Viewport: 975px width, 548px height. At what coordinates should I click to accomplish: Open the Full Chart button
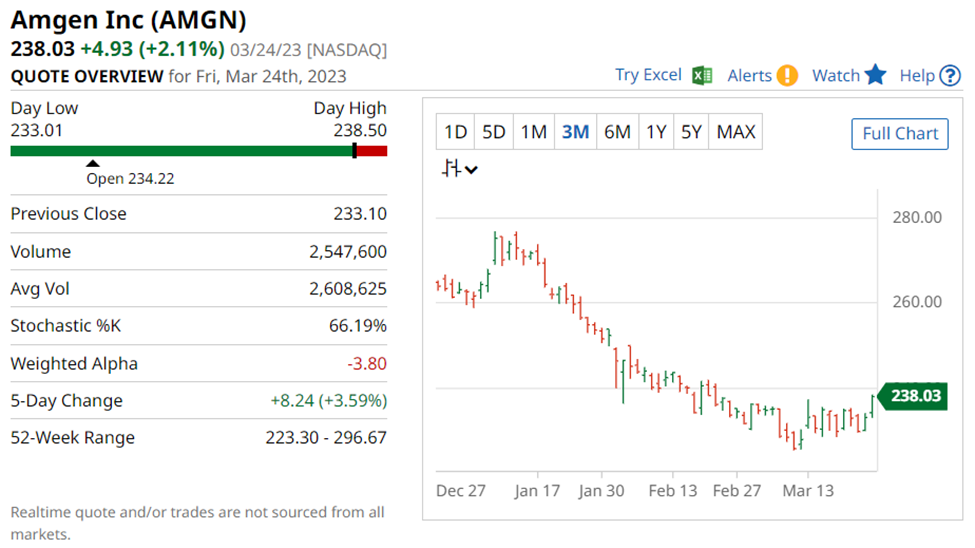tap(900, 134)
